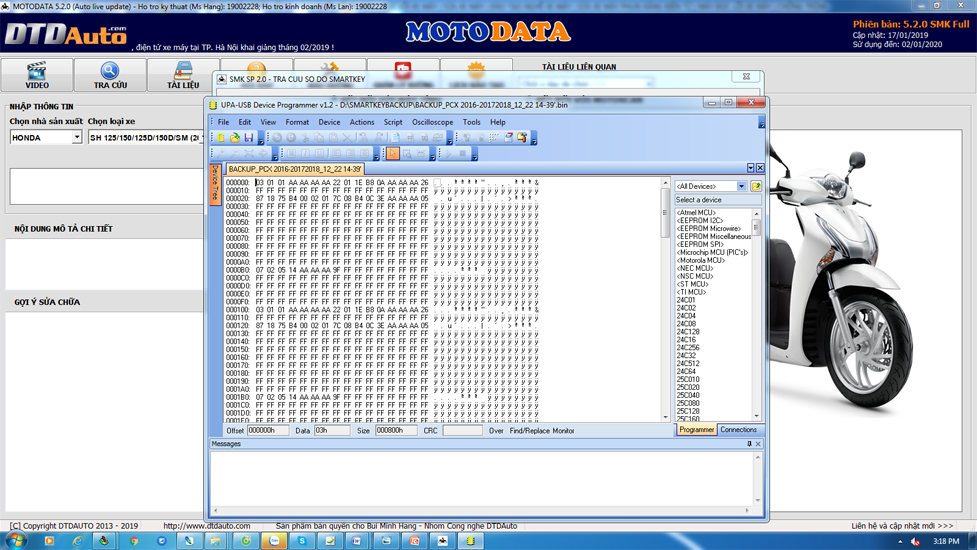
Task: Click the zoom-in magnifier toolbar icon
Action: (x=221, y=153)
